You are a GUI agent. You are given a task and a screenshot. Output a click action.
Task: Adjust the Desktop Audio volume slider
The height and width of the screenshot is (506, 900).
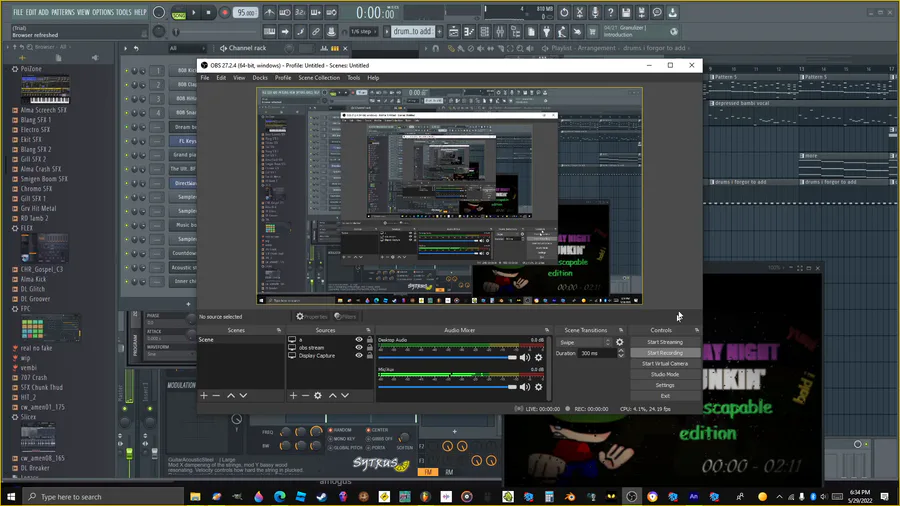(x=448, y=357)
